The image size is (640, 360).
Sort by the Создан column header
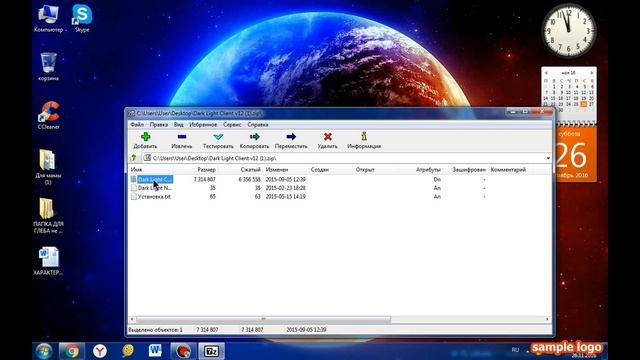point(320,169)
